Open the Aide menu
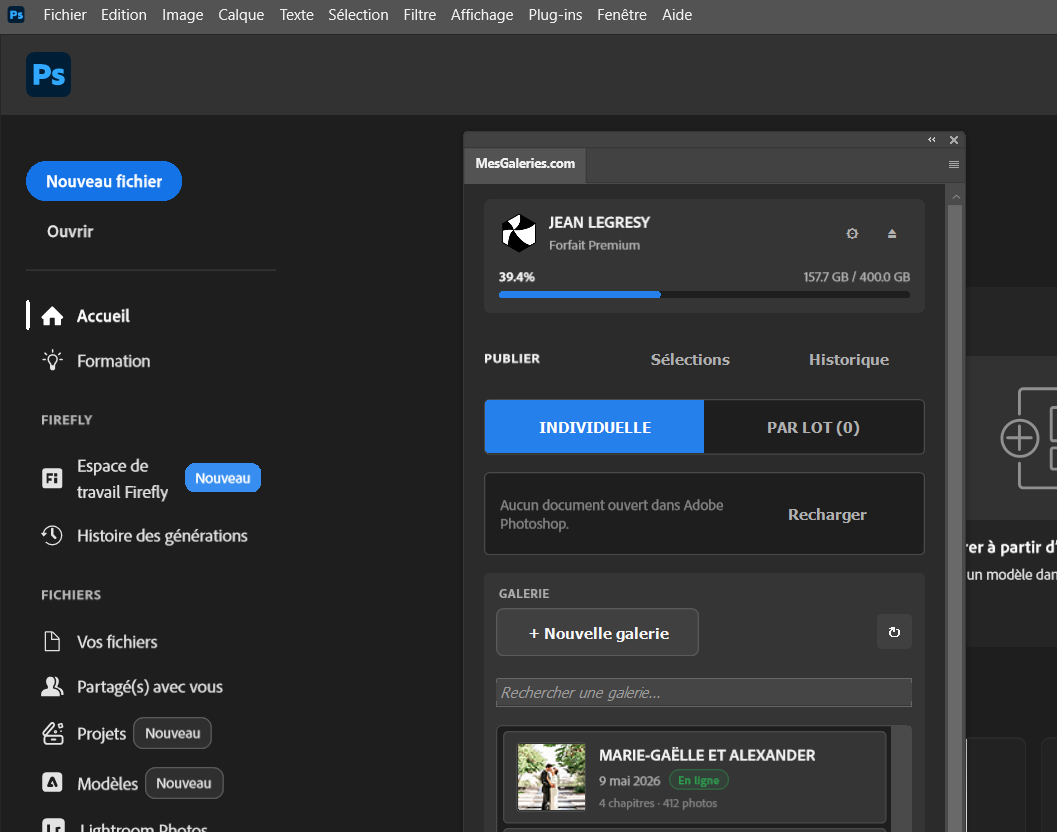The height and width of the screenshot is (832, 1057). (677, 15)
